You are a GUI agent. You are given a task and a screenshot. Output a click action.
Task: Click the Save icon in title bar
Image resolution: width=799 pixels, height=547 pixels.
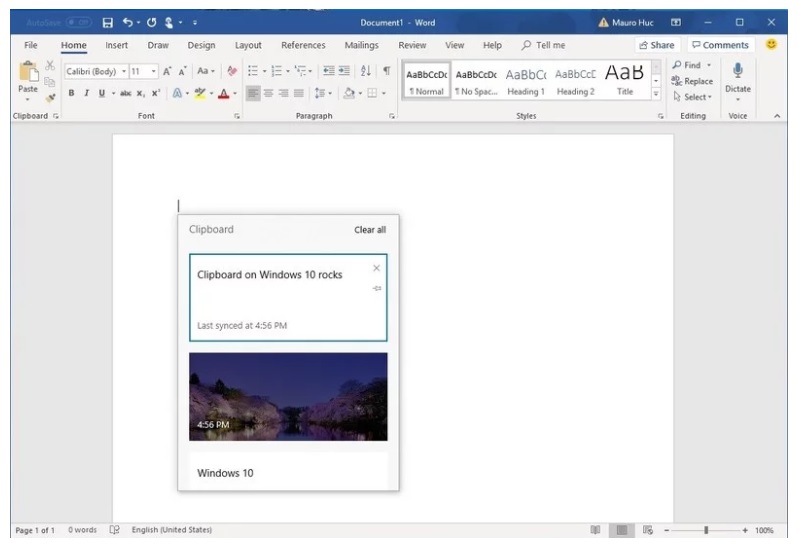point(108,22)
